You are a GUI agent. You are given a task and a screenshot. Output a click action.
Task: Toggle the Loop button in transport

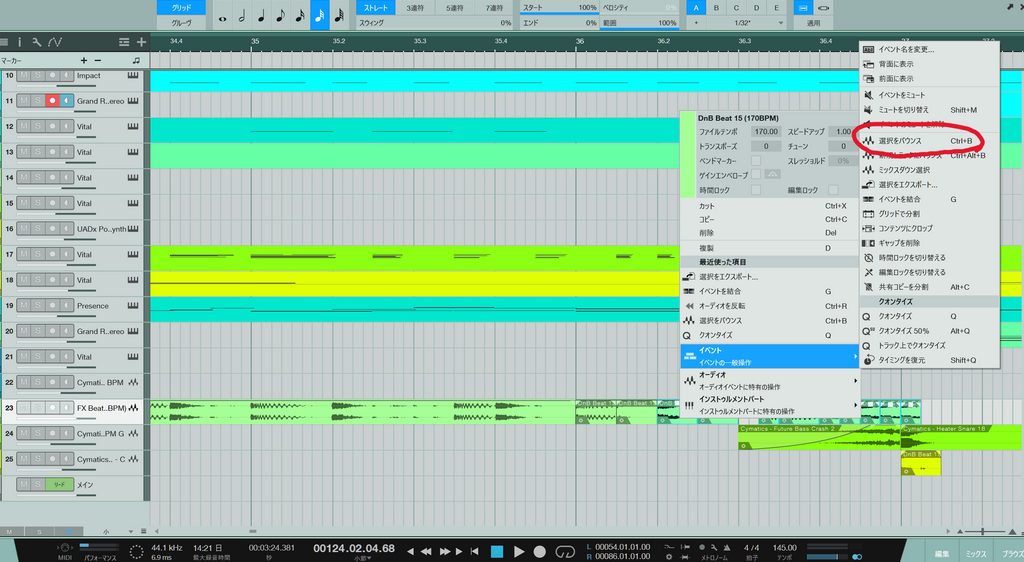(x=565, y=552)
